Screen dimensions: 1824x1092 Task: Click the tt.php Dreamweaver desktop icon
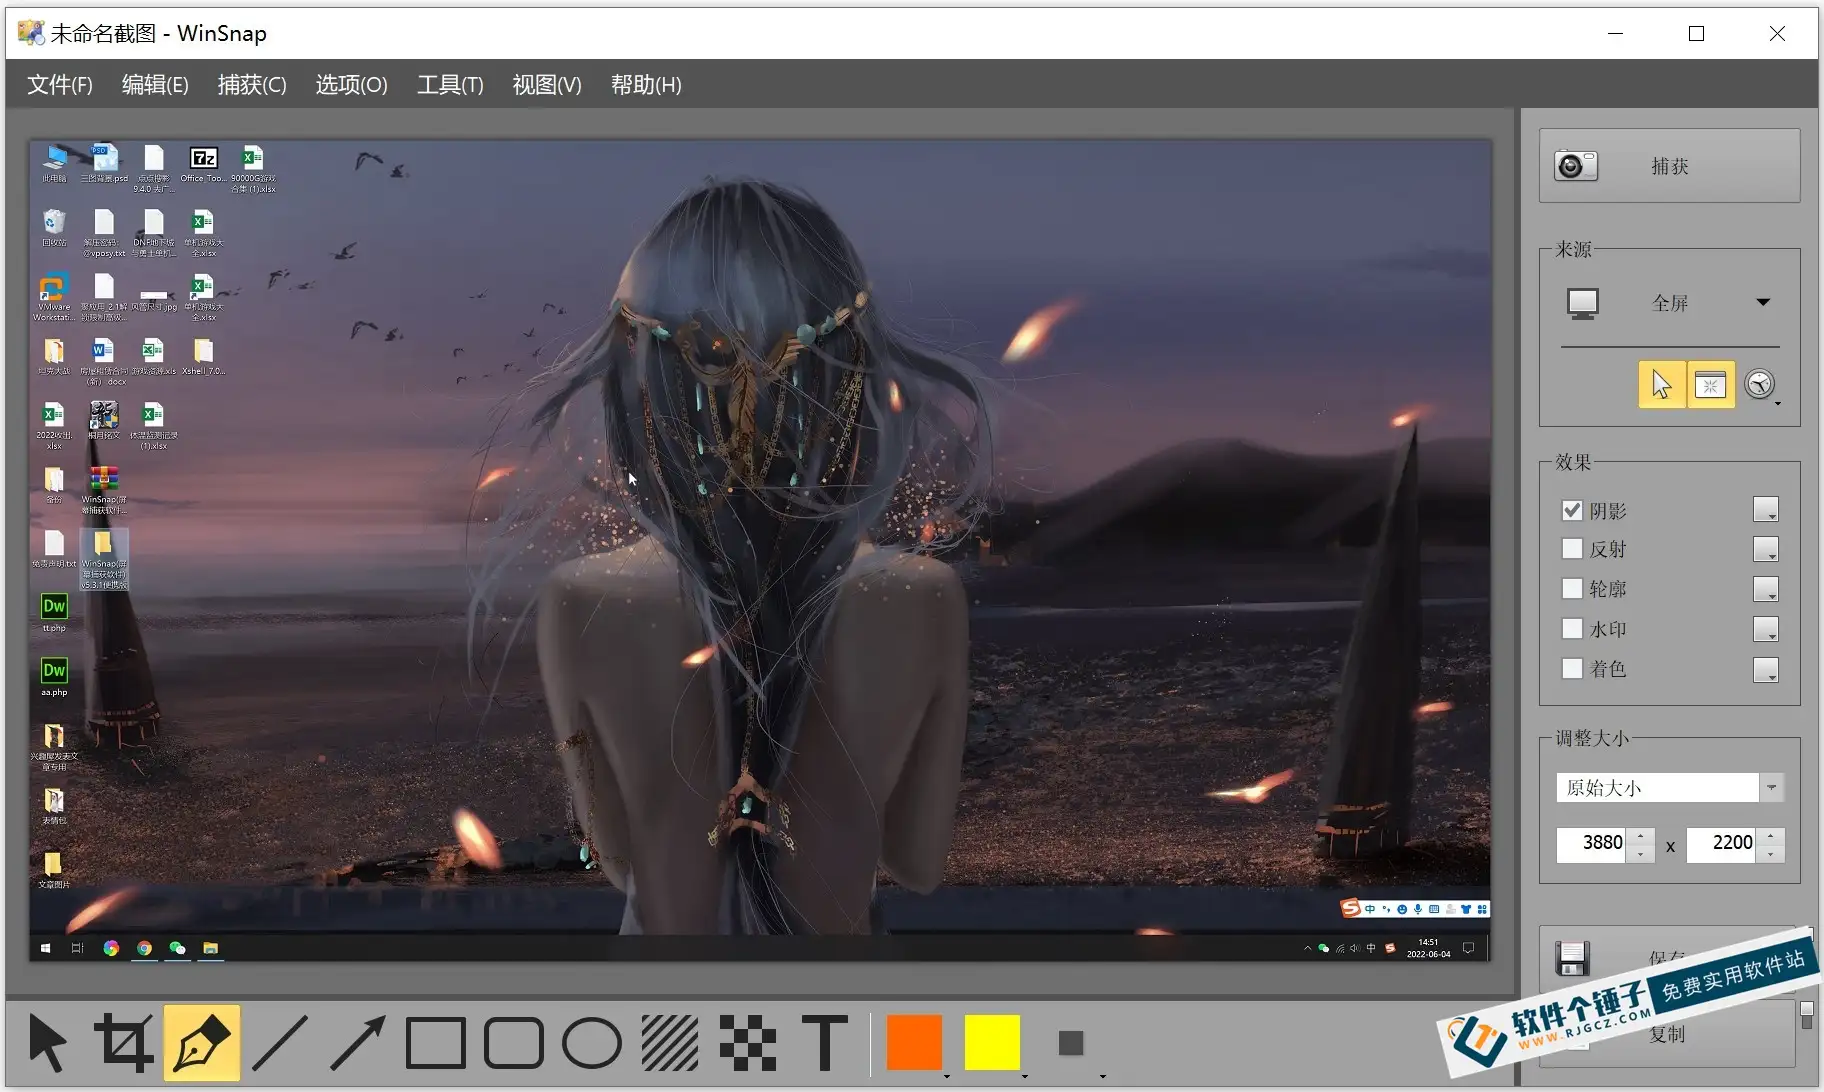pos(54,613)
